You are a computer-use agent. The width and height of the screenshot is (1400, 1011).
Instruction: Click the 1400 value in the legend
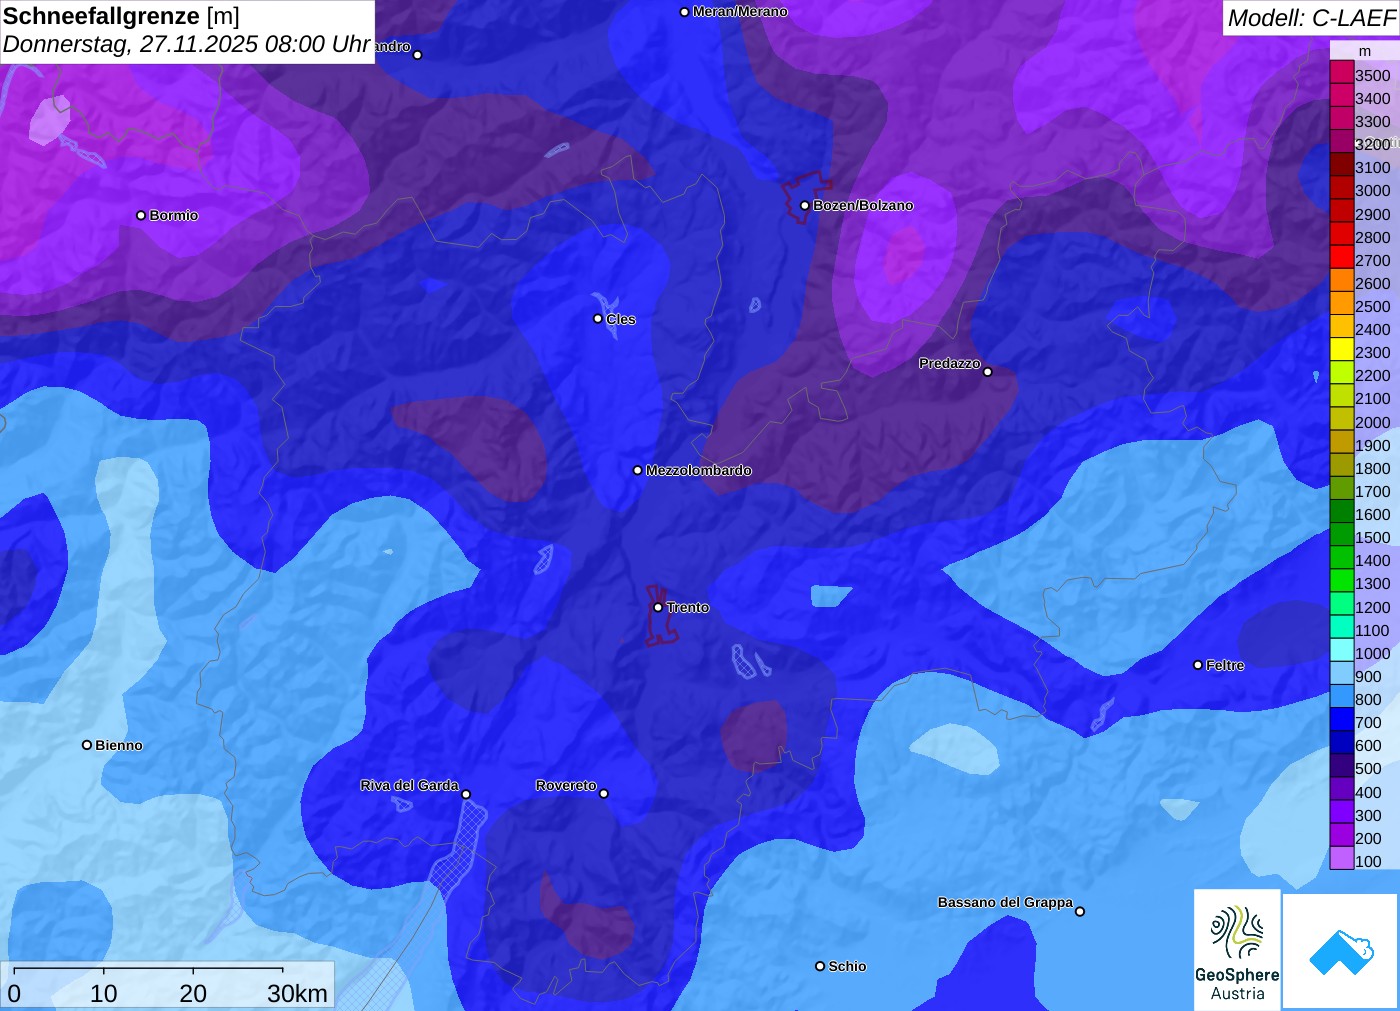(1372, 561)
